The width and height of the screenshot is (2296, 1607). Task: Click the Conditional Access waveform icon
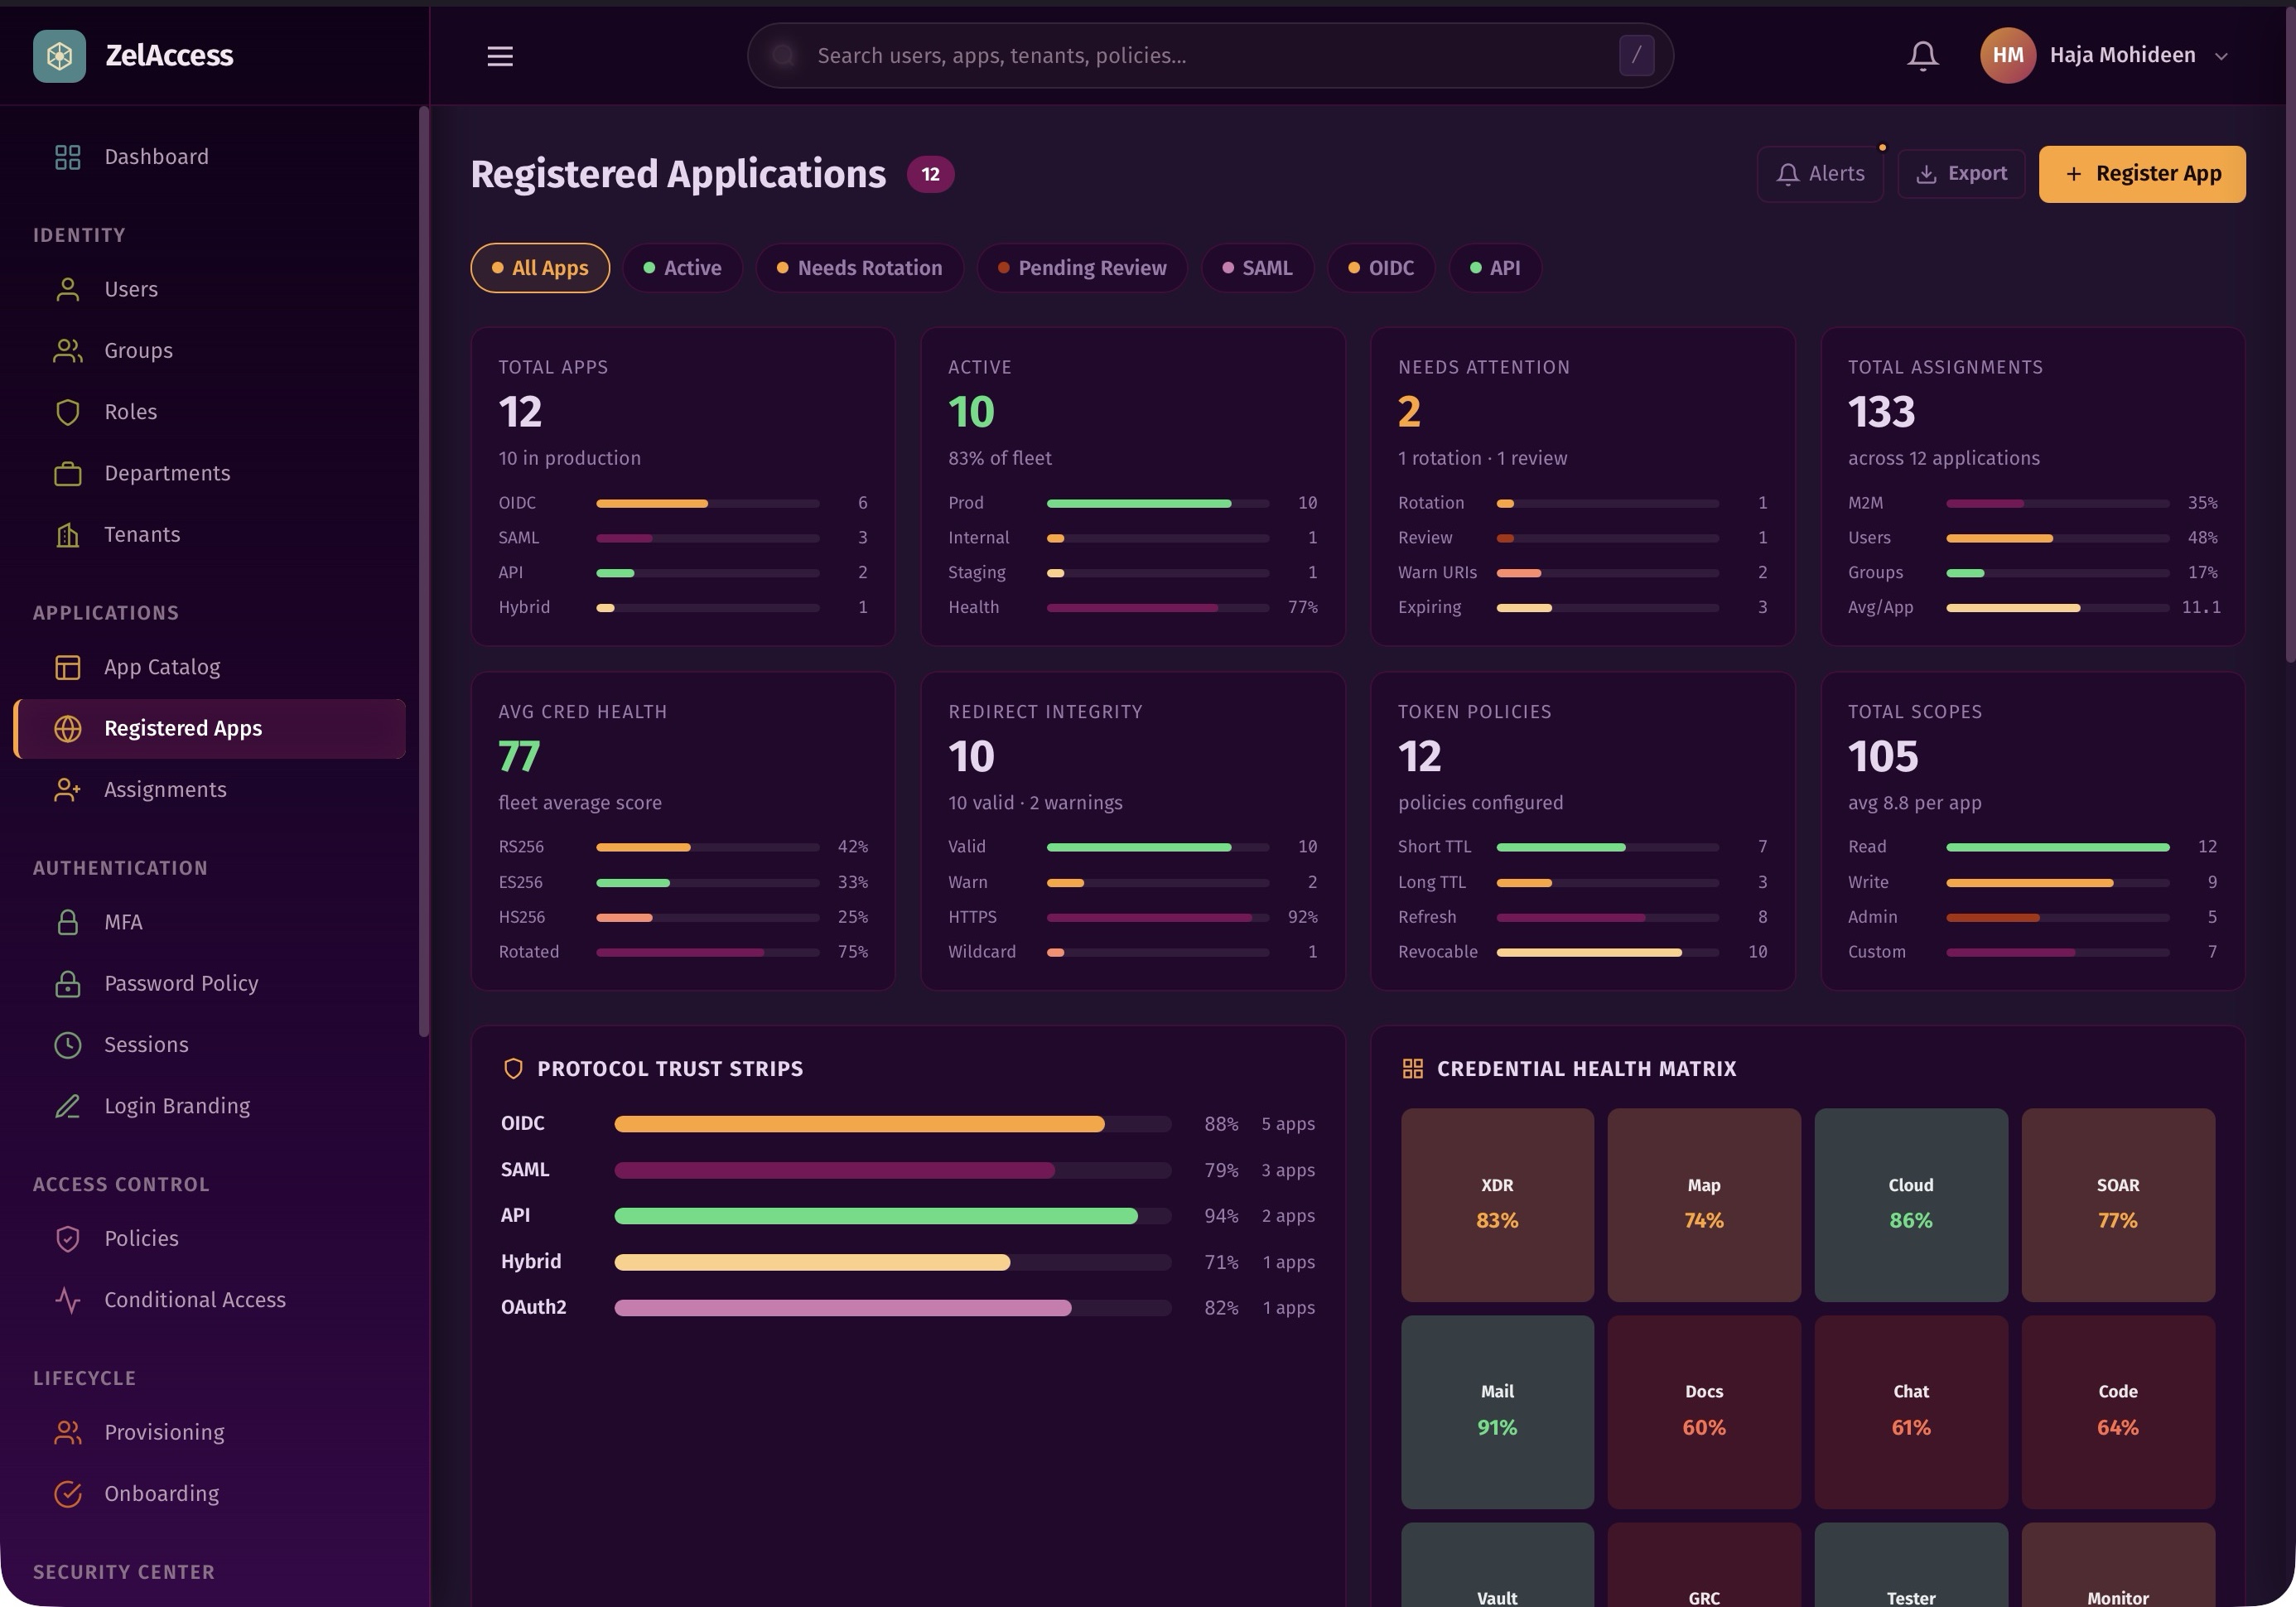tap(67, 1300)
